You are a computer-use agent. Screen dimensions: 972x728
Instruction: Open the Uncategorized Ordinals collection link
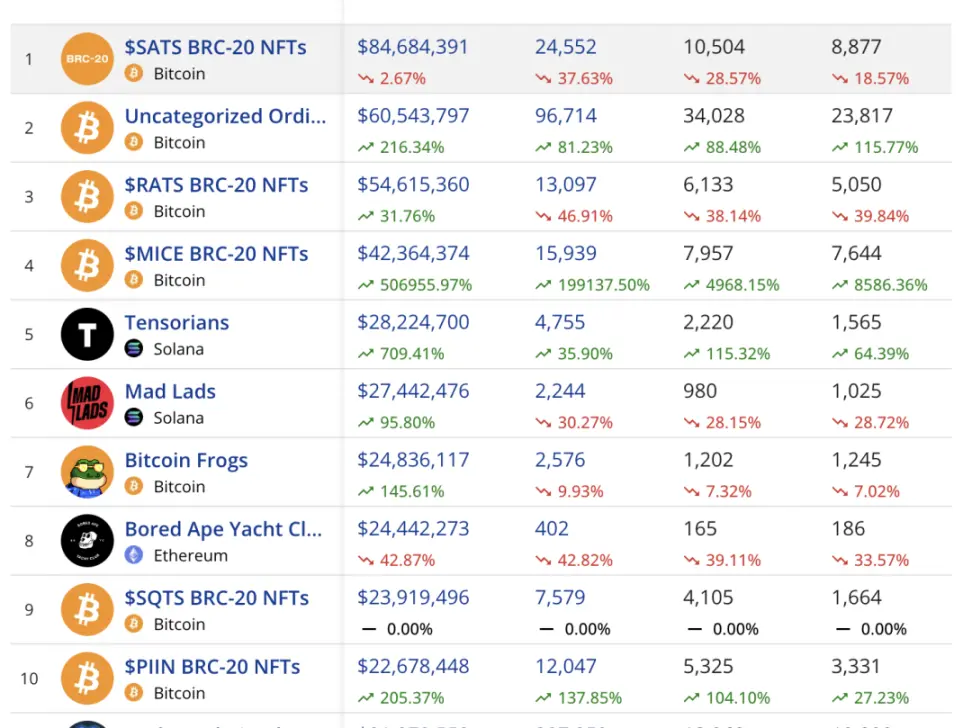pyautogui.click(x=225, y=116)
